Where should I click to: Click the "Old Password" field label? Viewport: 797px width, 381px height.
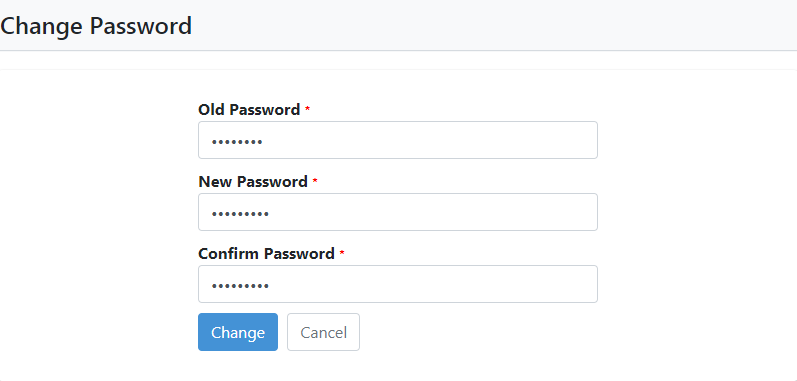pos(249,110)
